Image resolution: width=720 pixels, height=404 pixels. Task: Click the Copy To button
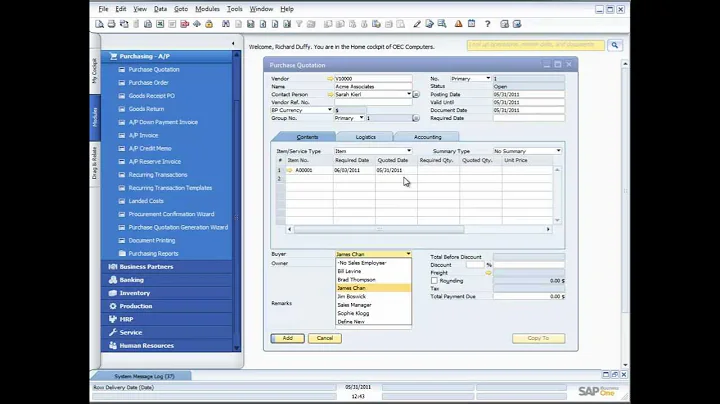(538, 338)
